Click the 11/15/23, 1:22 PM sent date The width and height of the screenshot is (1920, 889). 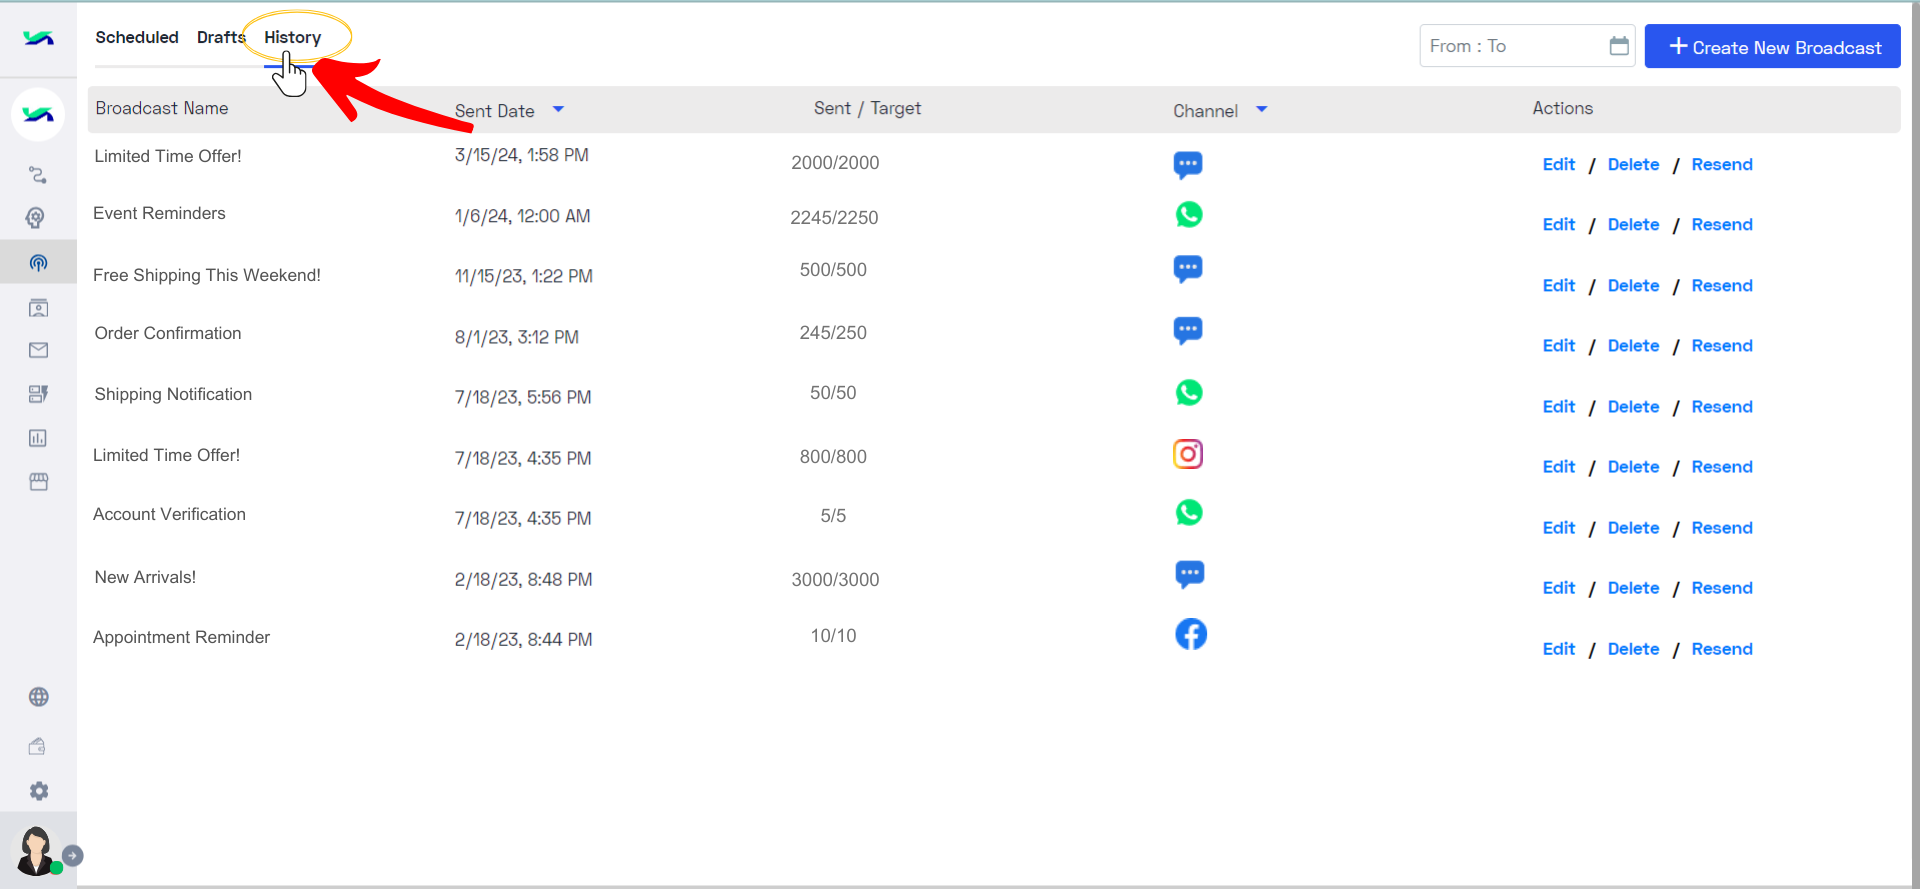coord(523,276)
